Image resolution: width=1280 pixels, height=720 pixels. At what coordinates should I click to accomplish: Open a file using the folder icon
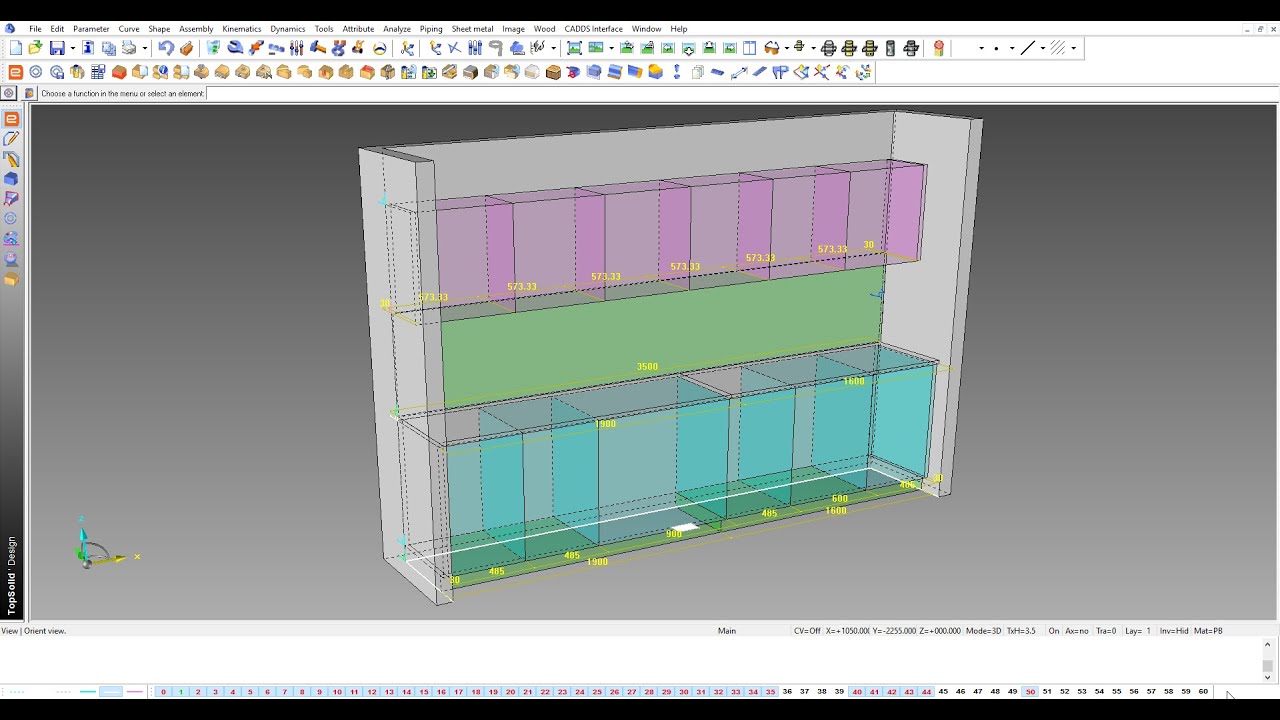click(36, 47)
